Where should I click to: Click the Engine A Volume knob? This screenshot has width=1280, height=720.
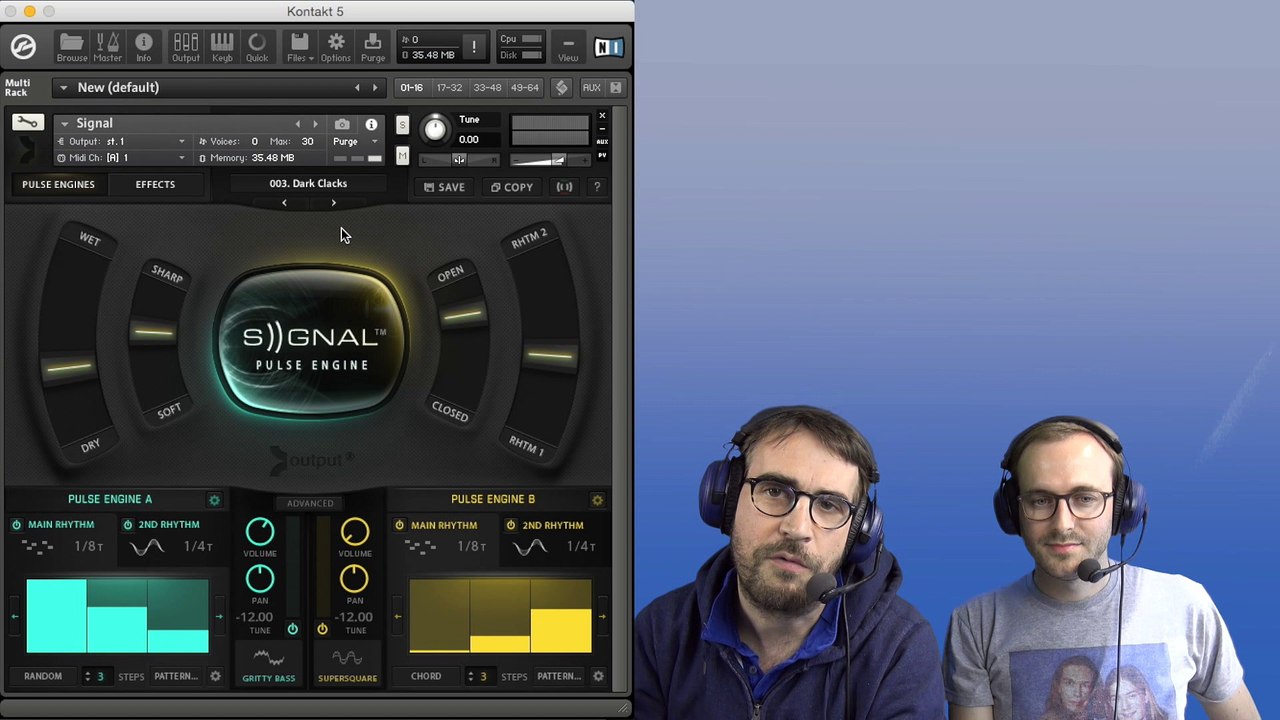tap(260, 533)
